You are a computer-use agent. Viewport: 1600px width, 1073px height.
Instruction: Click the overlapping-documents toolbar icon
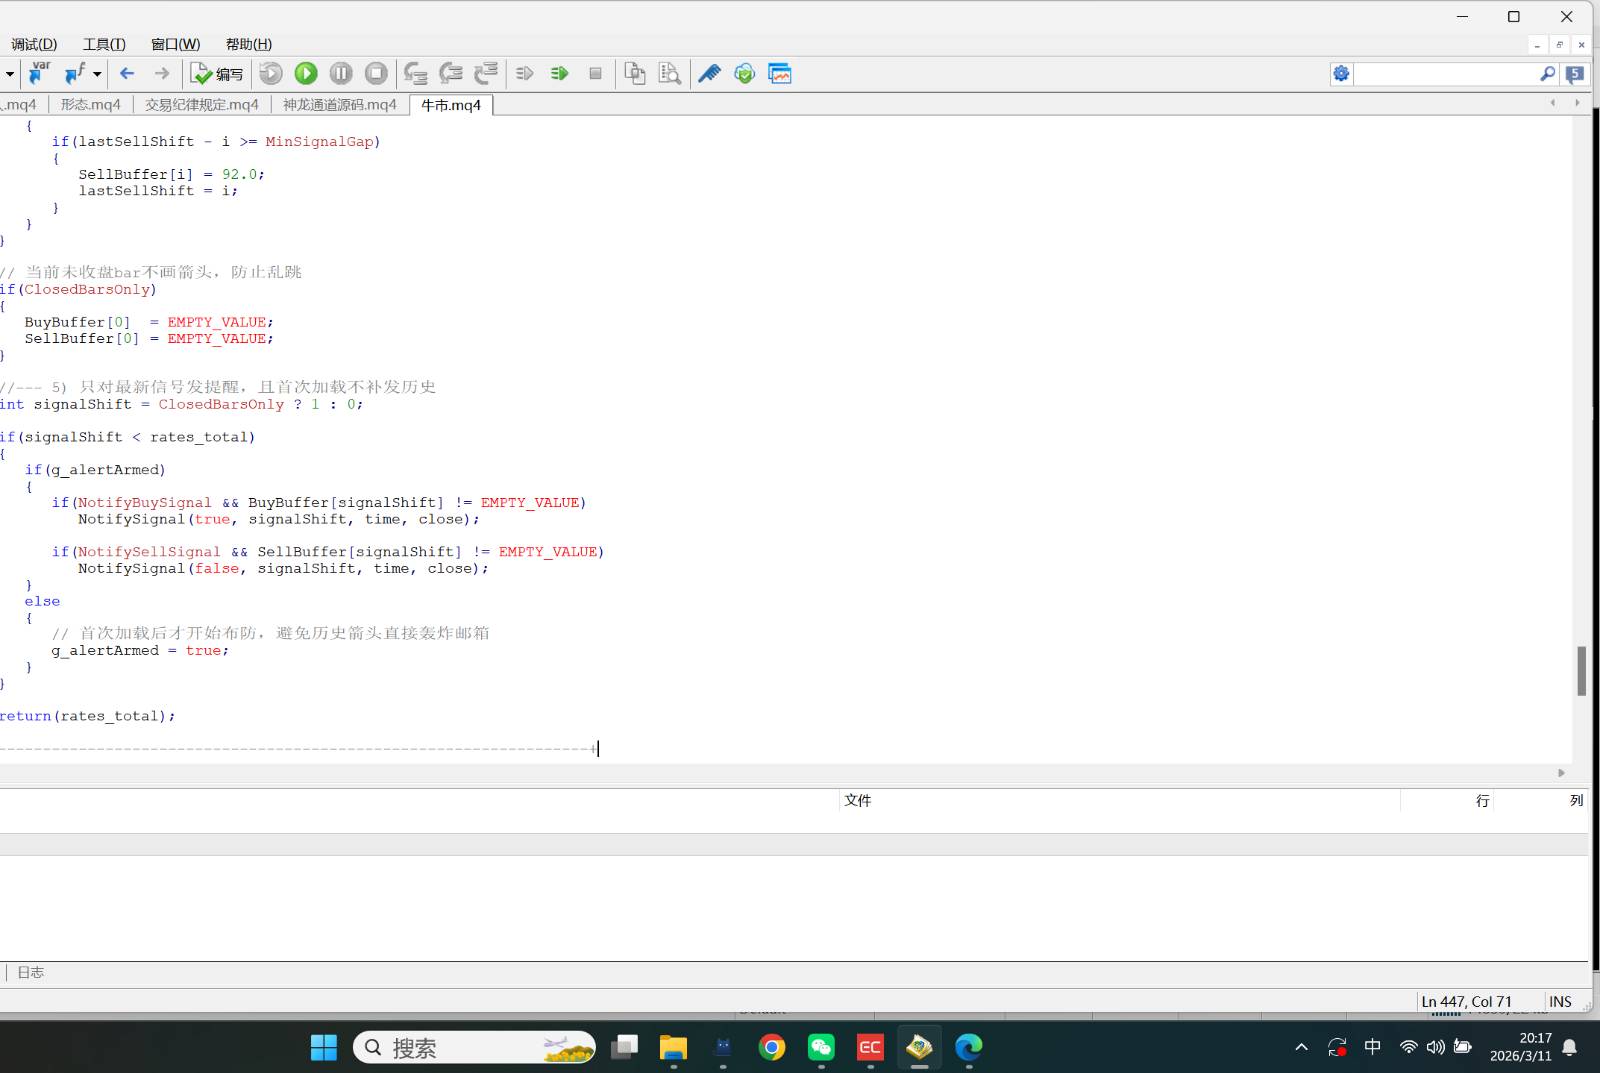click(634, 73)
